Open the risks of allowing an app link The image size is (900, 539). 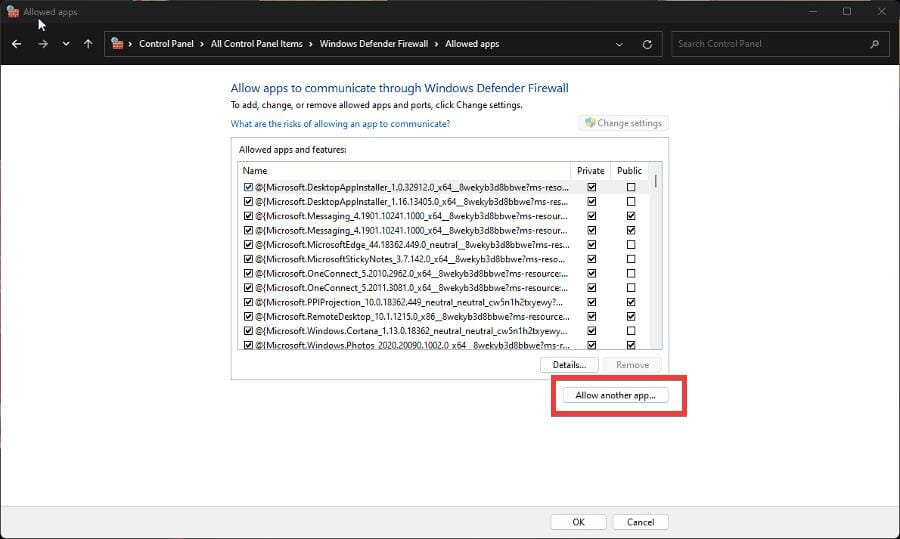(x=340, y=123)
